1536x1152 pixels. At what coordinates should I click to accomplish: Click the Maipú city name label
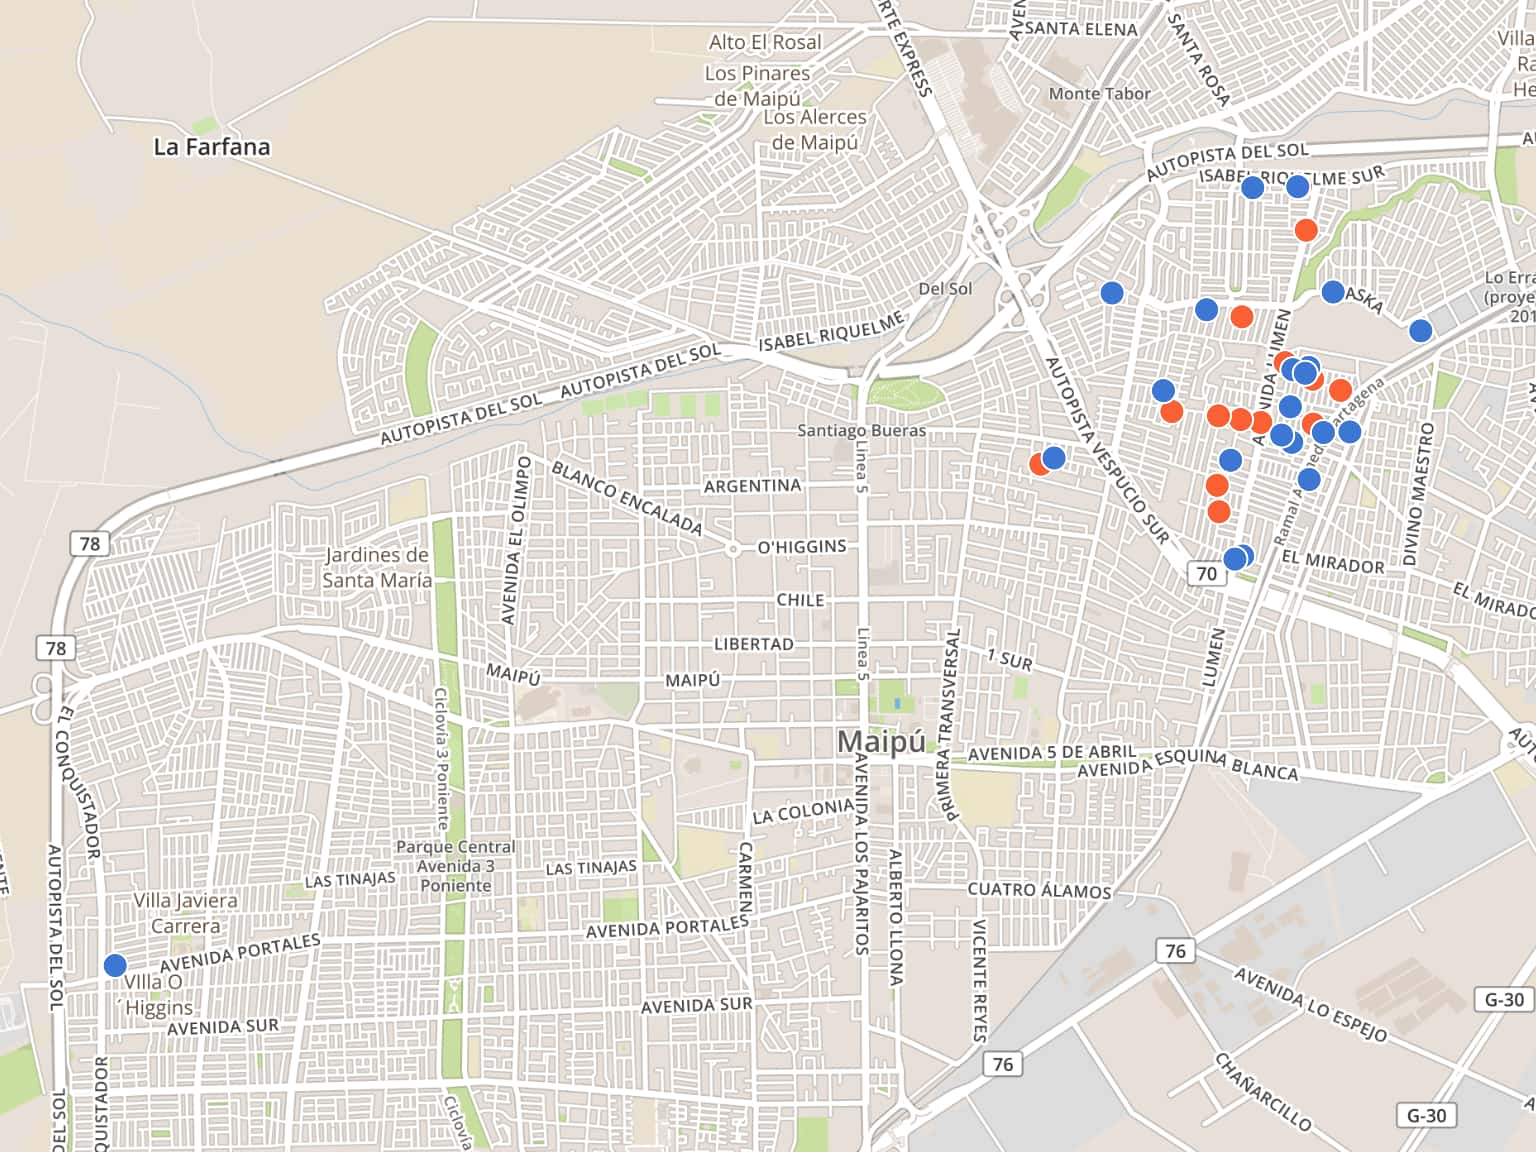pos(881,742)
